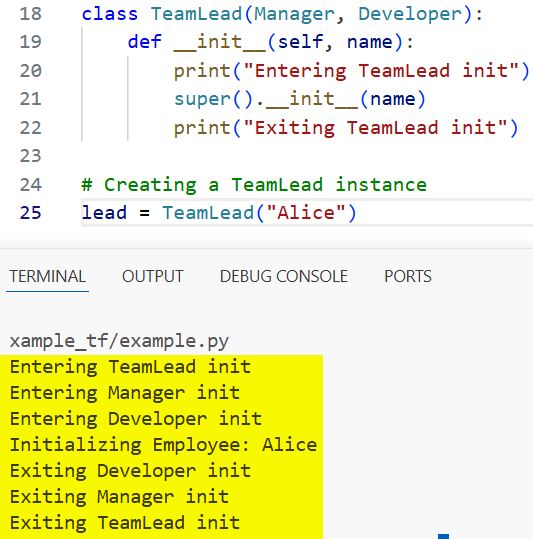Viewport: 533px width, 539px height.
Task: Click line number 24 in the gutter
Action: click(x=31, y=185)
